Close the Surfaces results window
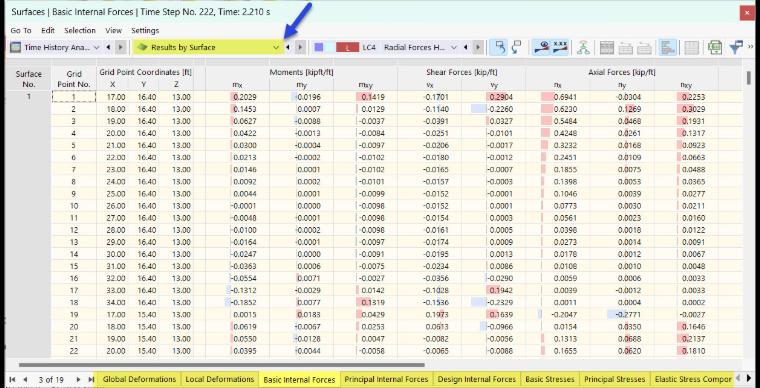This screenshot has width=760, height=388. tap(747, 13)
